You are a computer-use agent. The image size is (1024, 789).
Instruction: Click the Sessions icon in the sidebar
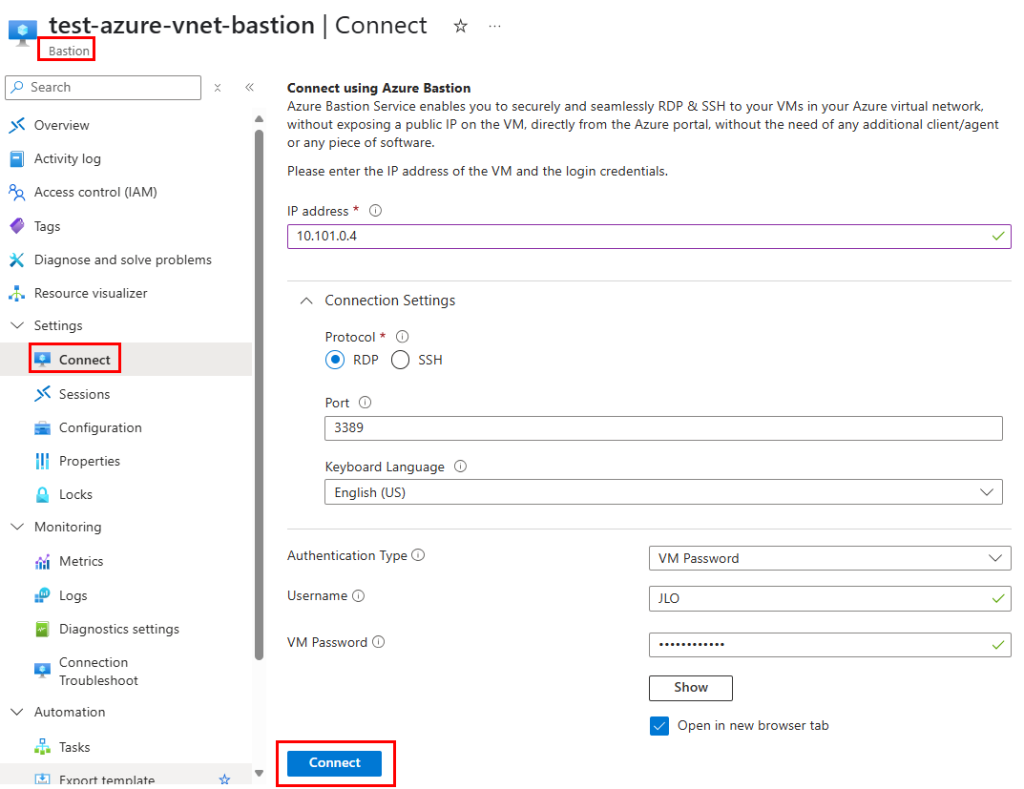42,394
